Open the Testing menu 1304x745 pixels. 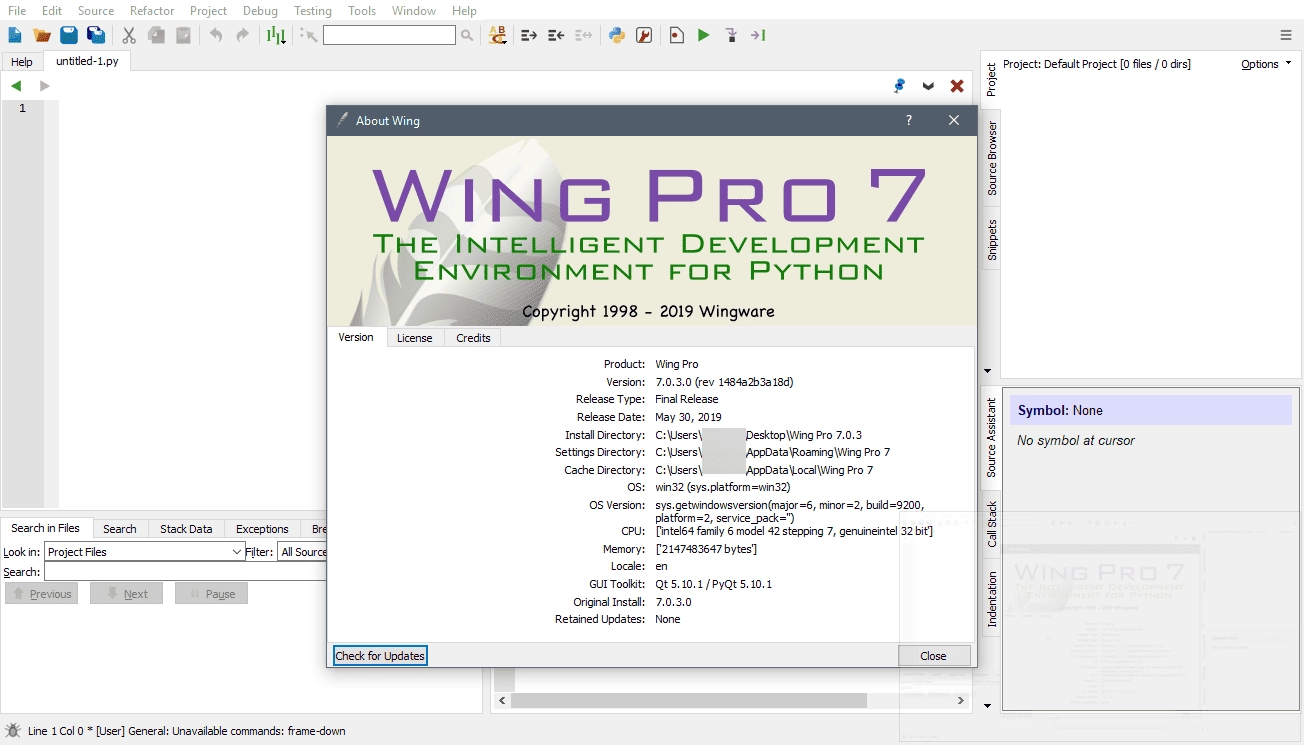[313, 10]
